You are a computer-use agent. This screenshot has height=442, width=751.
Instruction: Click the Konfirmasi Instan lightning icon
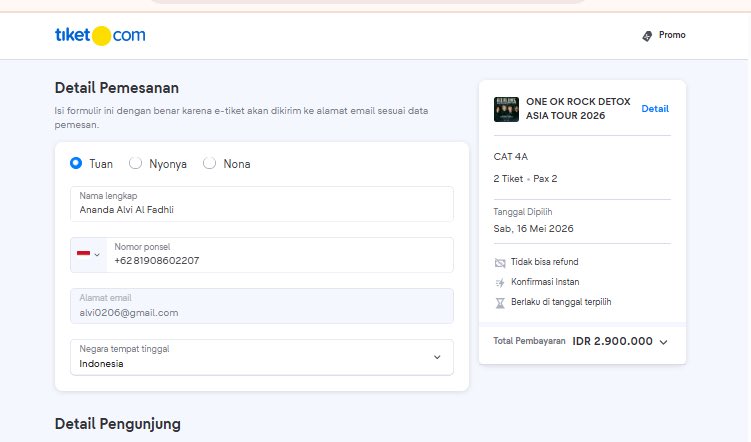[500, 283]
